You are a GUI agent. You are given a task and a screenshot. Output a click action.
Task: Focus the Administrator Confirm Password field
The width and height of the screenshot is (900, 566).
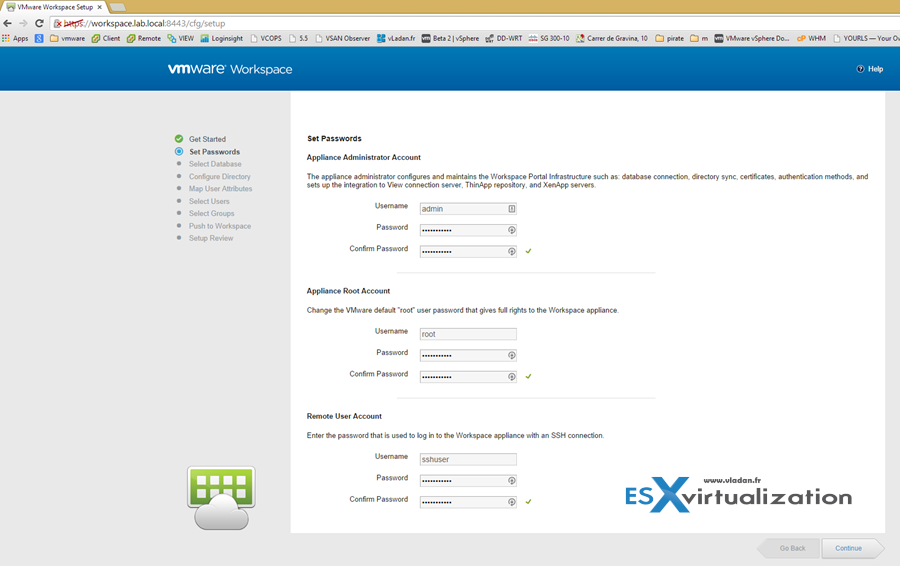point(468,251)
